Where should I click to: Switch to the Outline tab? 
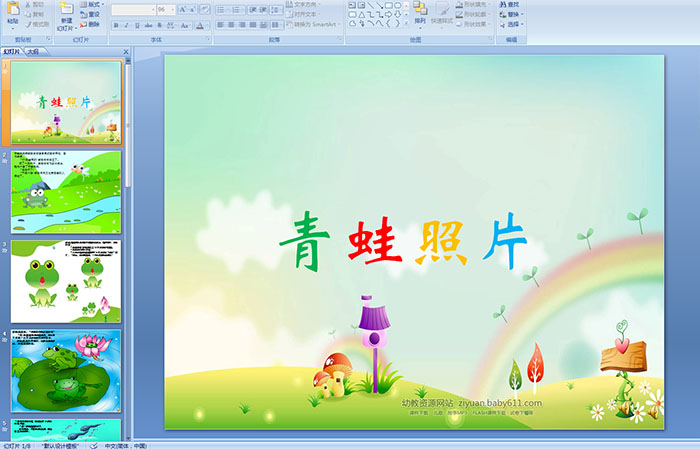click(34, 50)
